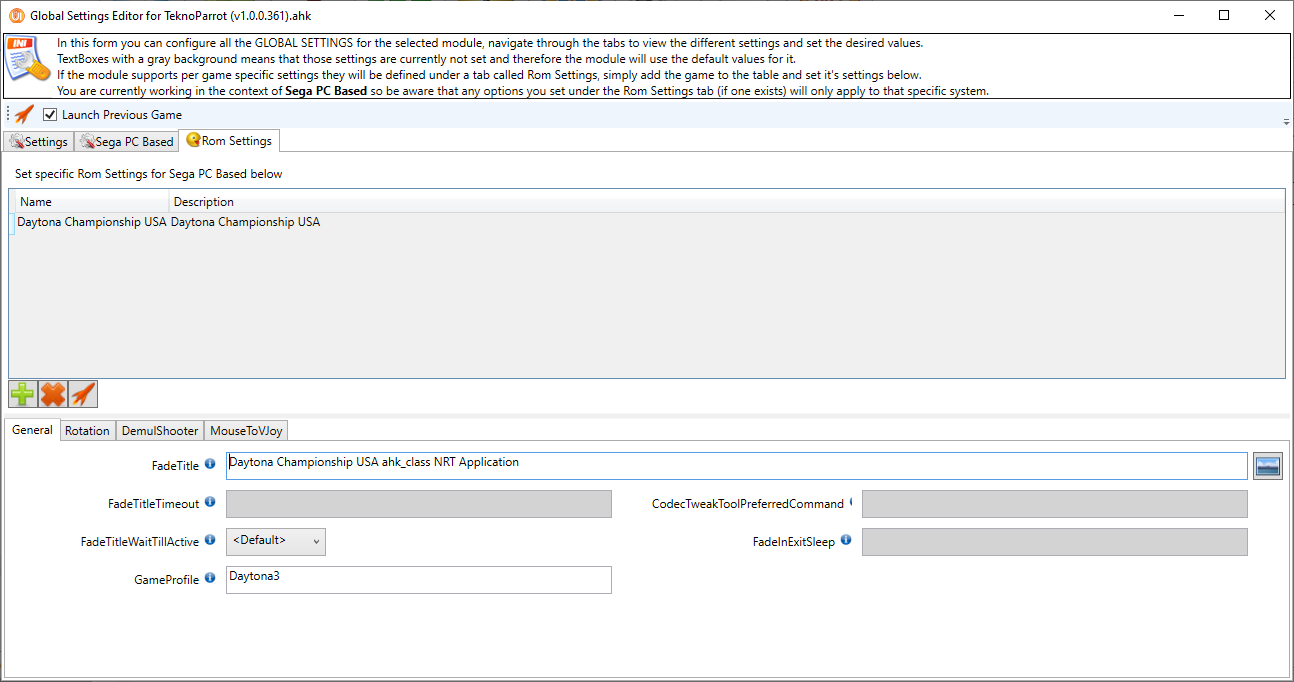
Task: Toggle the Launch Previous Game checkbox
Action: coord(50,115)
